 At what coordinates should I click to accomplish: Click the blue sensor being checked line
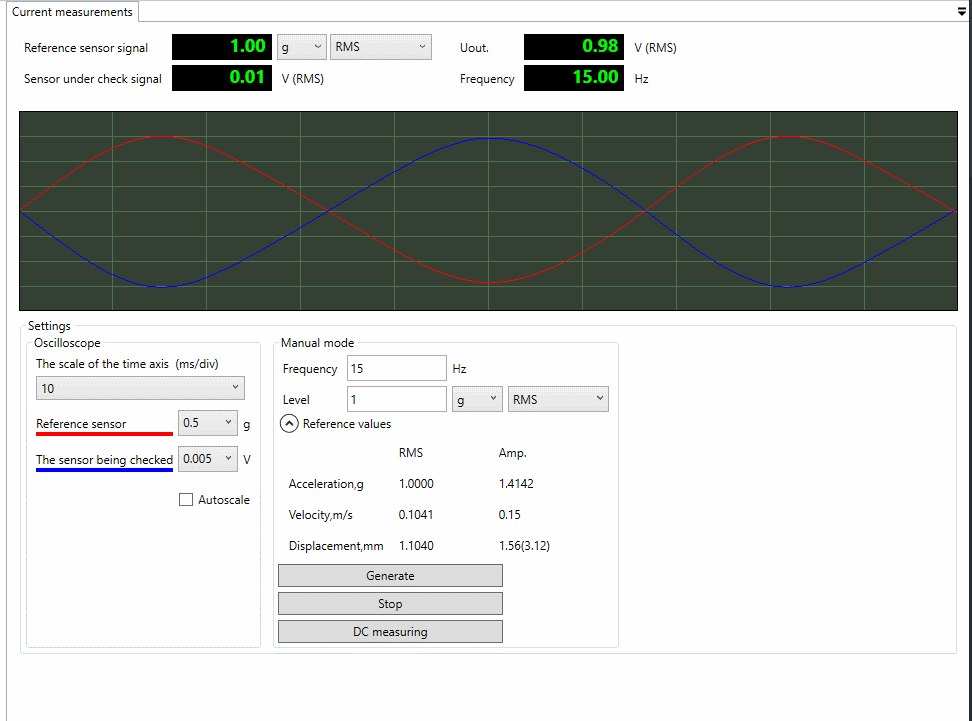pos(104,469)
